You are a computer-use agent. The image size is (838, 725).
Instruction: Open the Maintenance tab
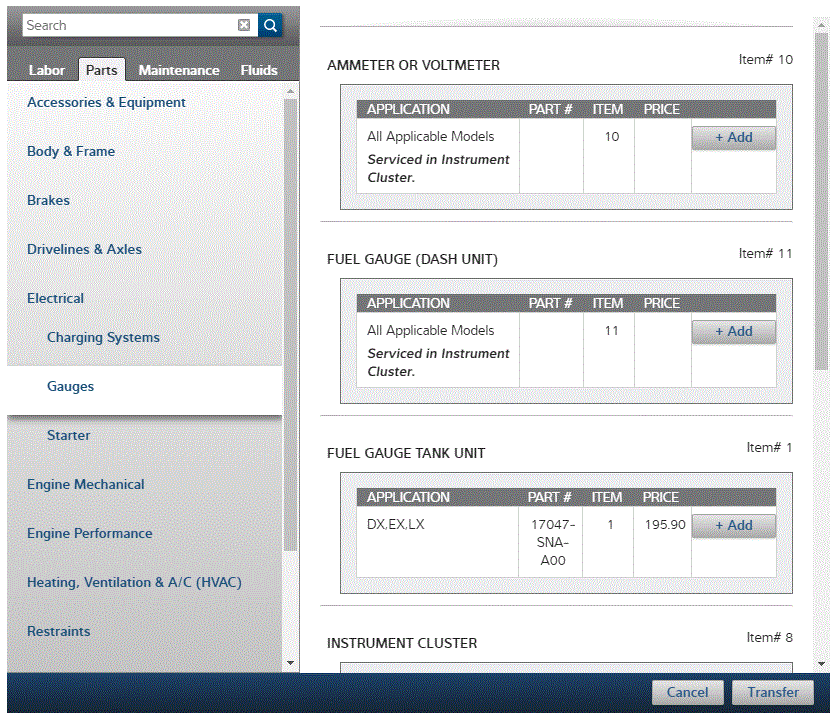pos(179,70)
